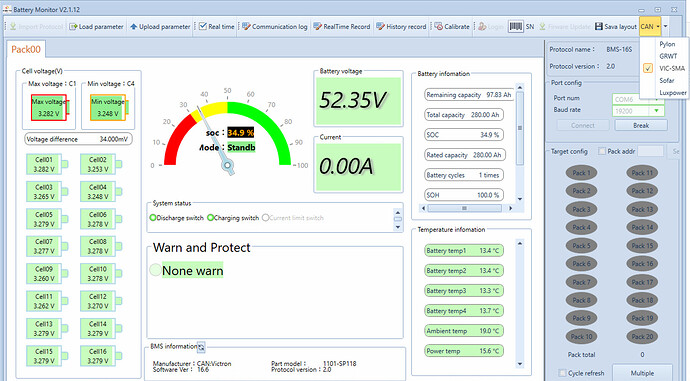This screenshot has height=381, width=690.
Task: Click the Firmware Update toolbar icon
Action: click(x=543, y=26)
